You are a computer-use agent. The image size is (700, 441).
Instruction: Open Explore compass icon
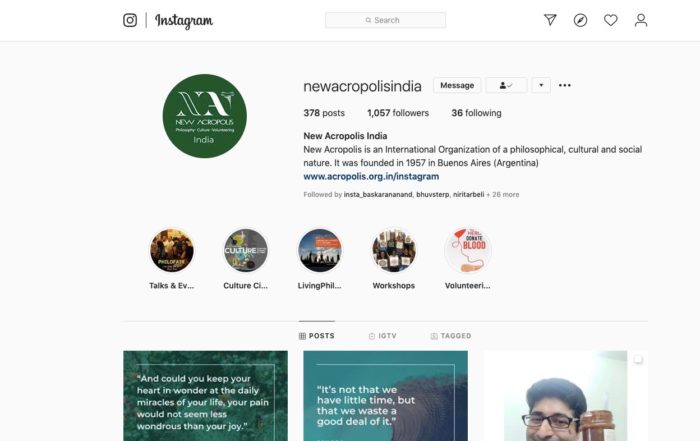pyautogui.click(x=580, y=20)
